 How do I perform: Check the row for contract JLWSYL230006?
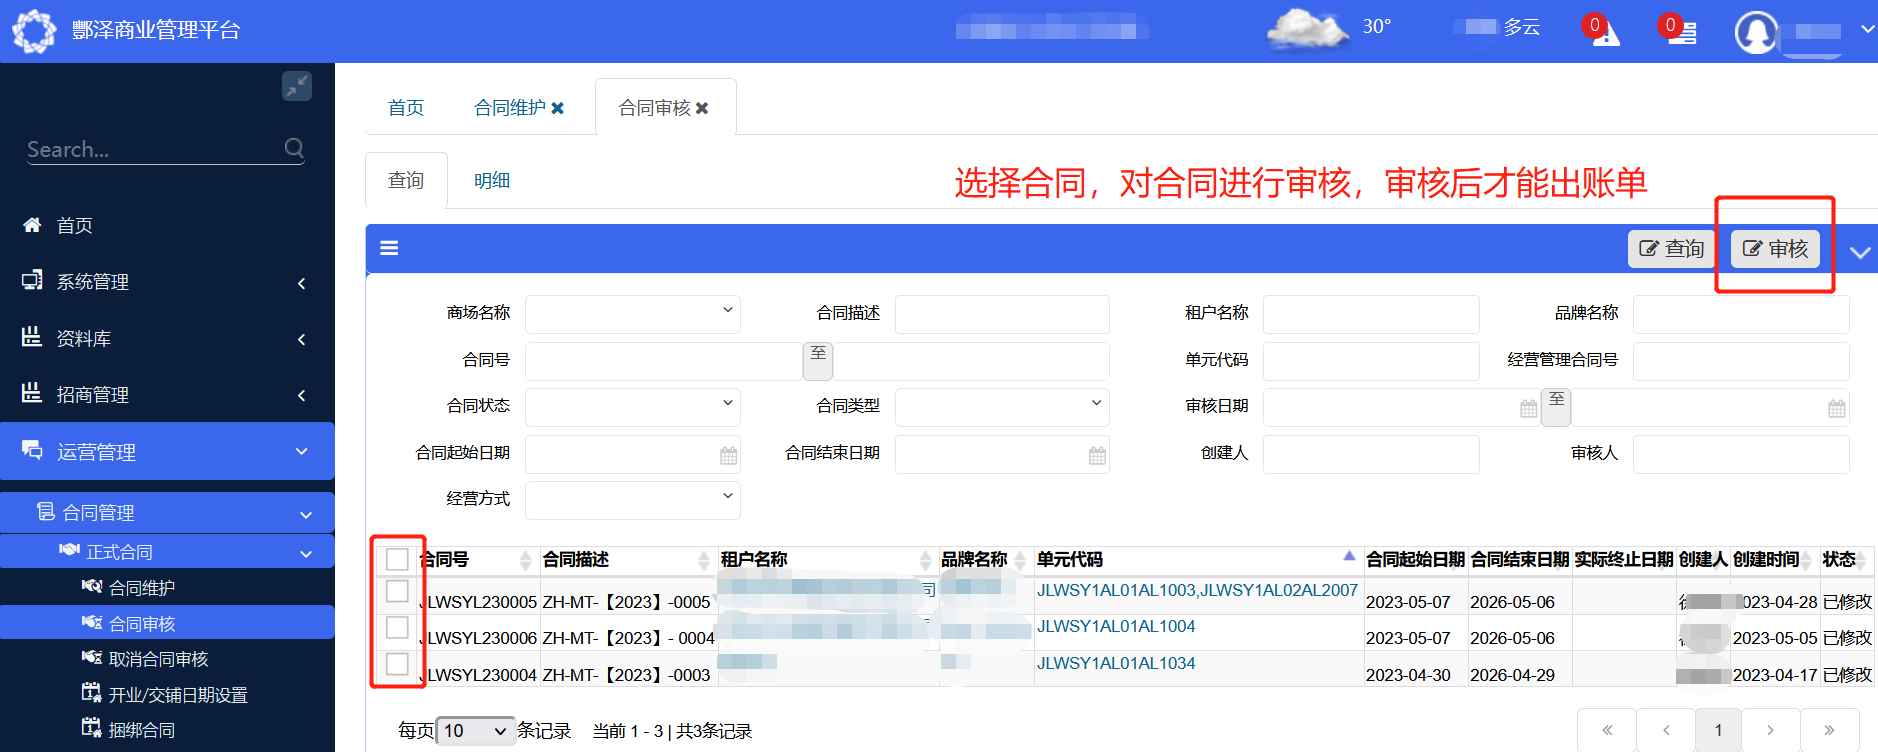(x=397, y=627)
